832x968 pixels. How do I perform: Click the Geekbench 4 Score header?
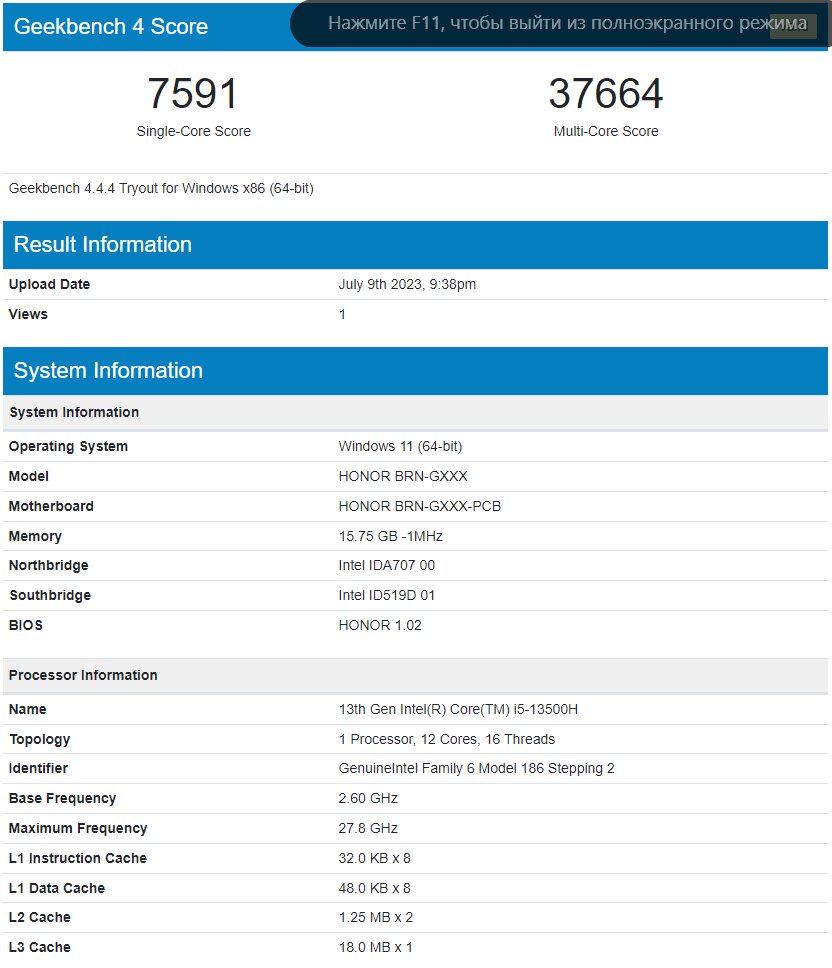tap(110, 27)
